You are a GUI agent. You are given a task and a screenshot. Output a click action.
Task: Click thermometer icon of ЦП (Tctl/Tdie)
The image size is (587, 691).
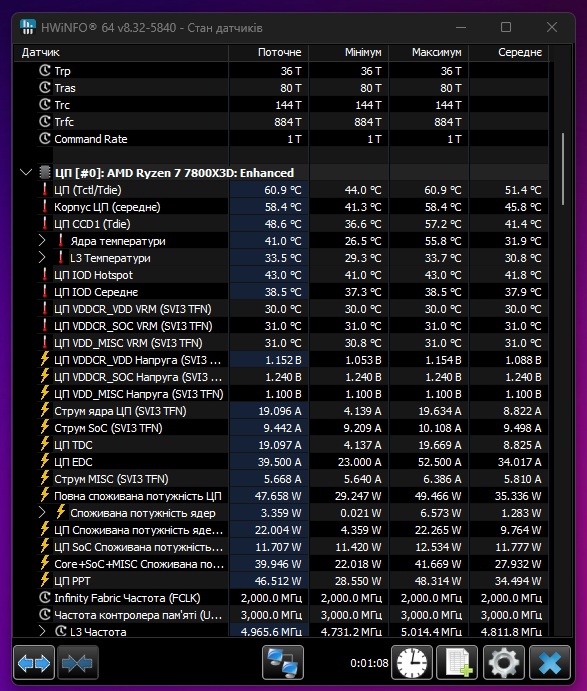(45, 189)
